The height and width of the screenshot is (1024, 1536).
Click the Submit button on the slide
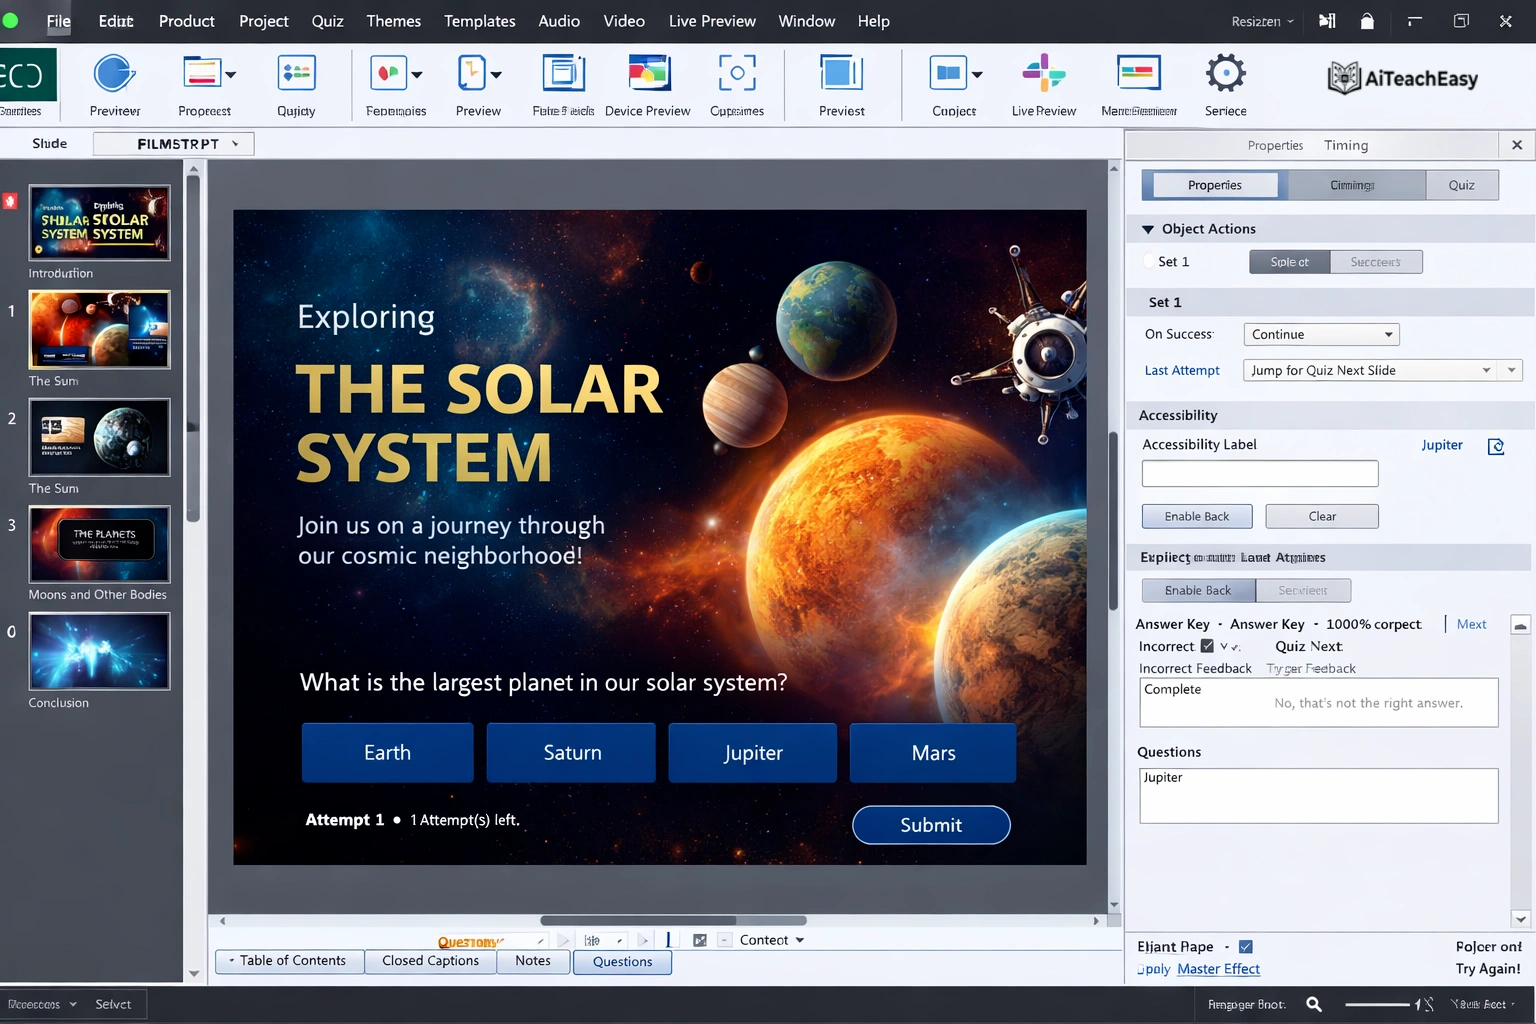930,825
